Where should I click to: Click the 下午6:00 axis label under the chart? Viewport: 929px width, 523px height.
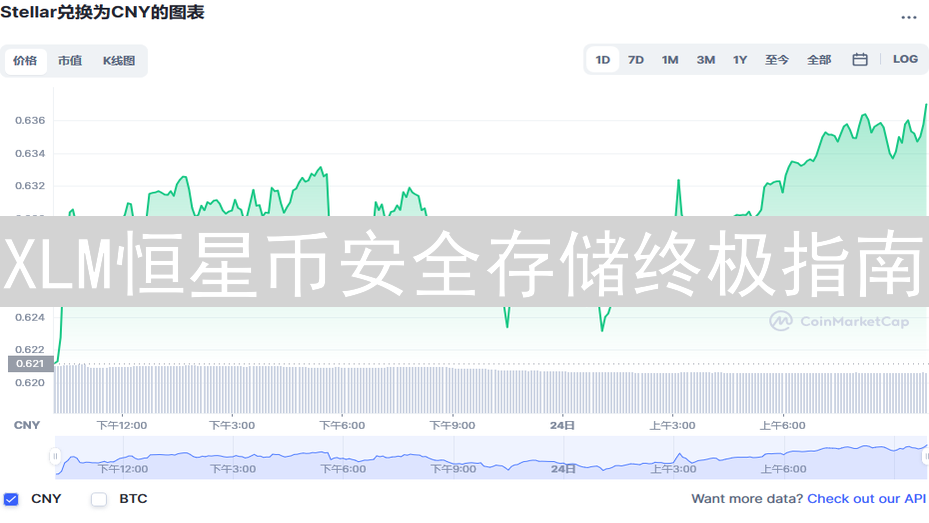coord(342,425)
